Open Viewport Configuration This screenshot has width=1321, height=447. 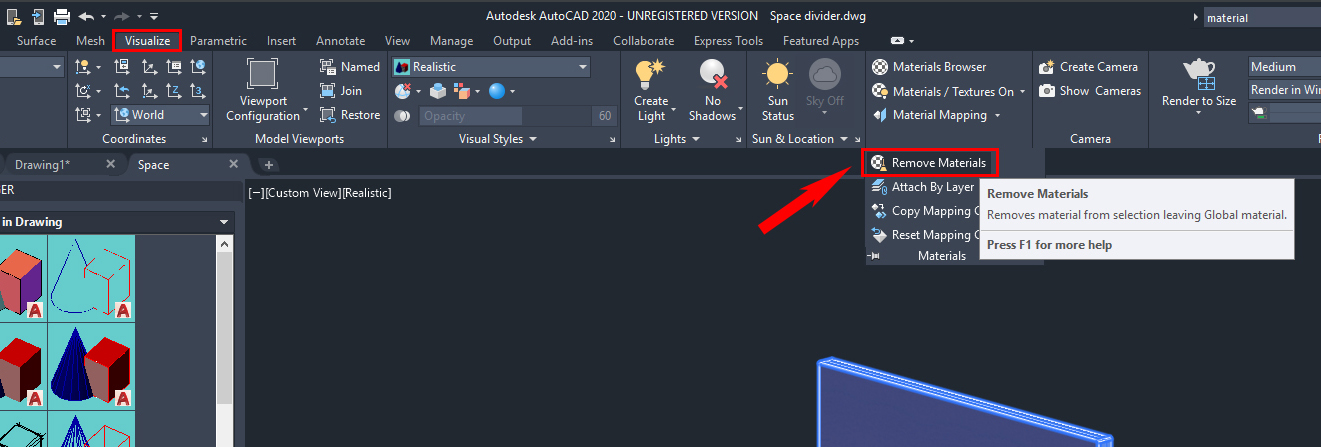(x=263, y=90)
